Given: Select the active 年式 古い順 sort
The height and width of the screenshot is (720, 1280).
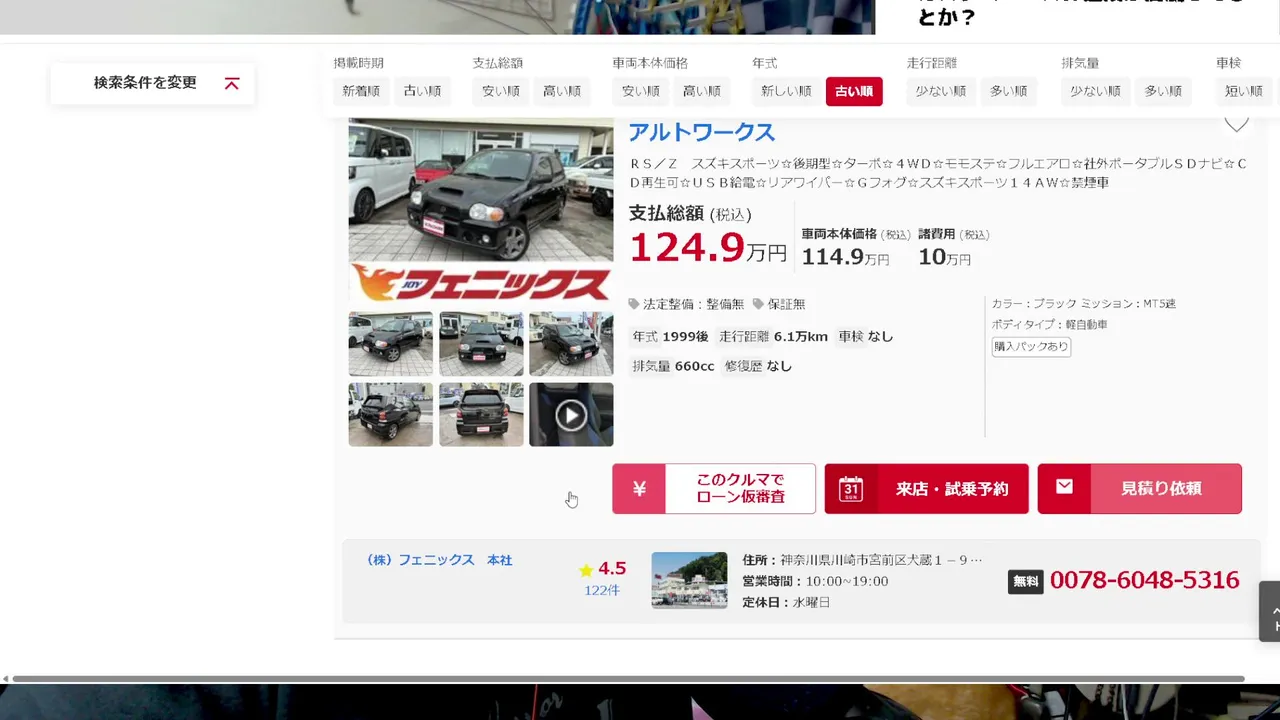Looking at the screenshot, I should click(854, 91).
